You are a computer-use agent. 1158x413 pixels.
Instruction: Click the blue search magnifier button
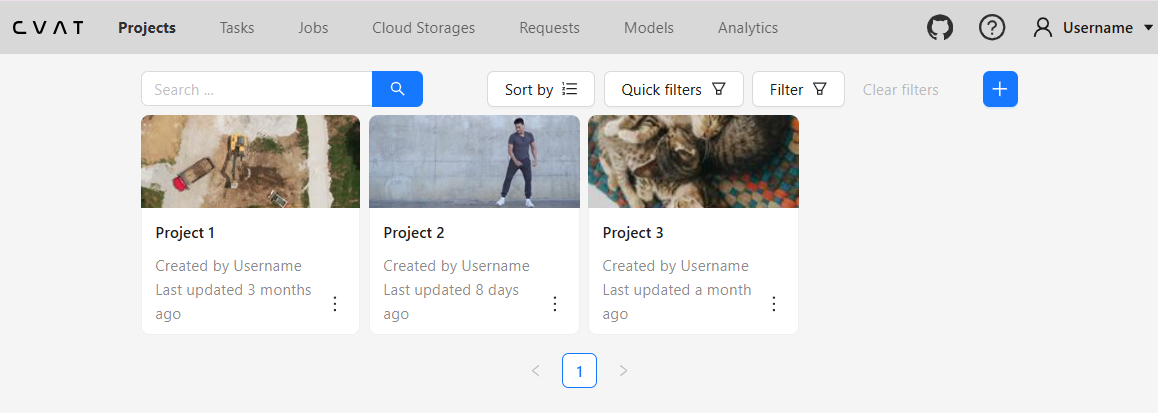[397, 89]
